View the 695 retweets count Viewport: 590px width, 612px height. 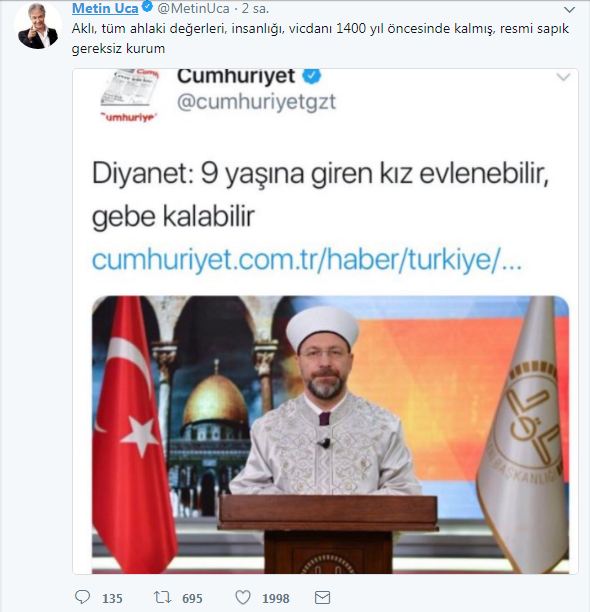(x=192, y=598)
